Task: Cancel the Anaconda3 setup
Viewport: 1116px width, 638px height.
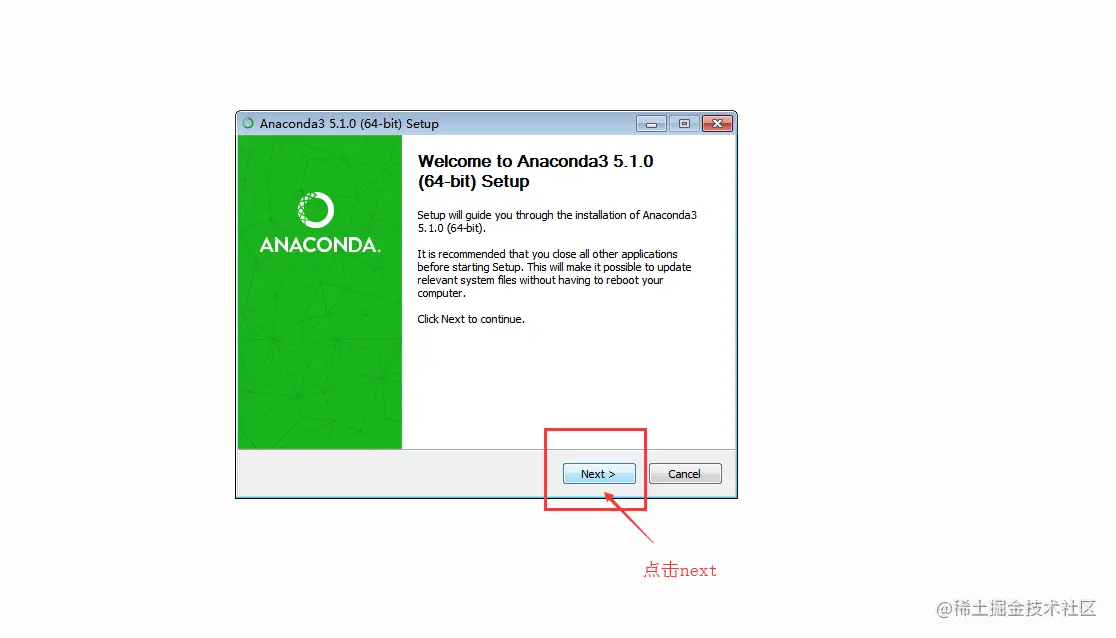Action: click(685, 474)
